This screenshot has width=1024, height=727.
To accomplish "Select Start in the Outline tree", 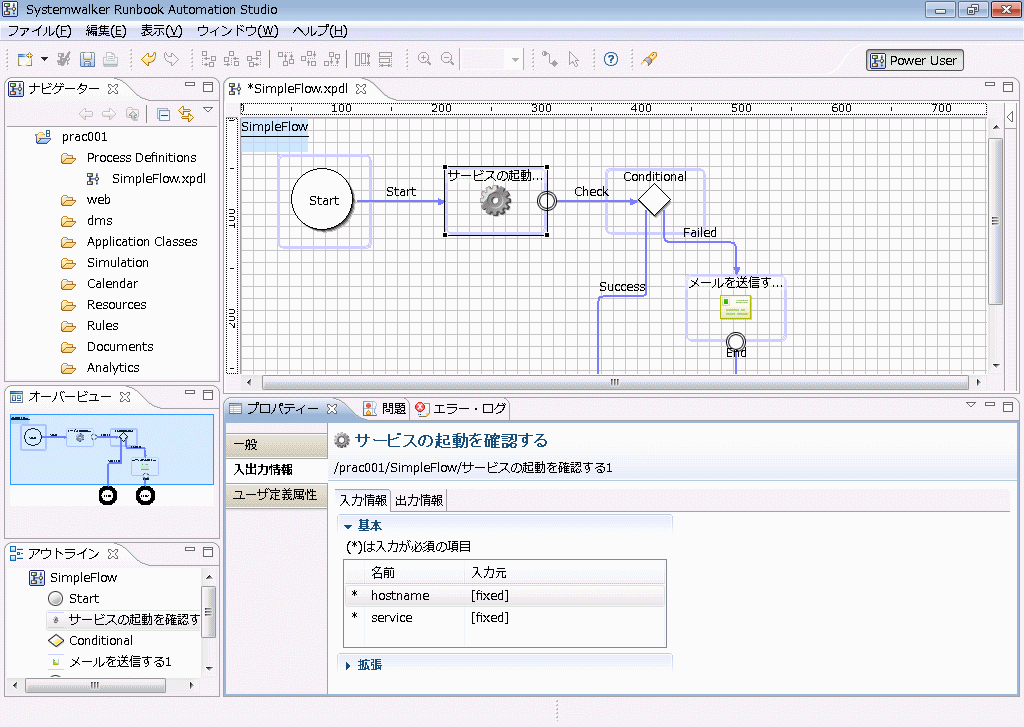I will [x=84, y=598].
